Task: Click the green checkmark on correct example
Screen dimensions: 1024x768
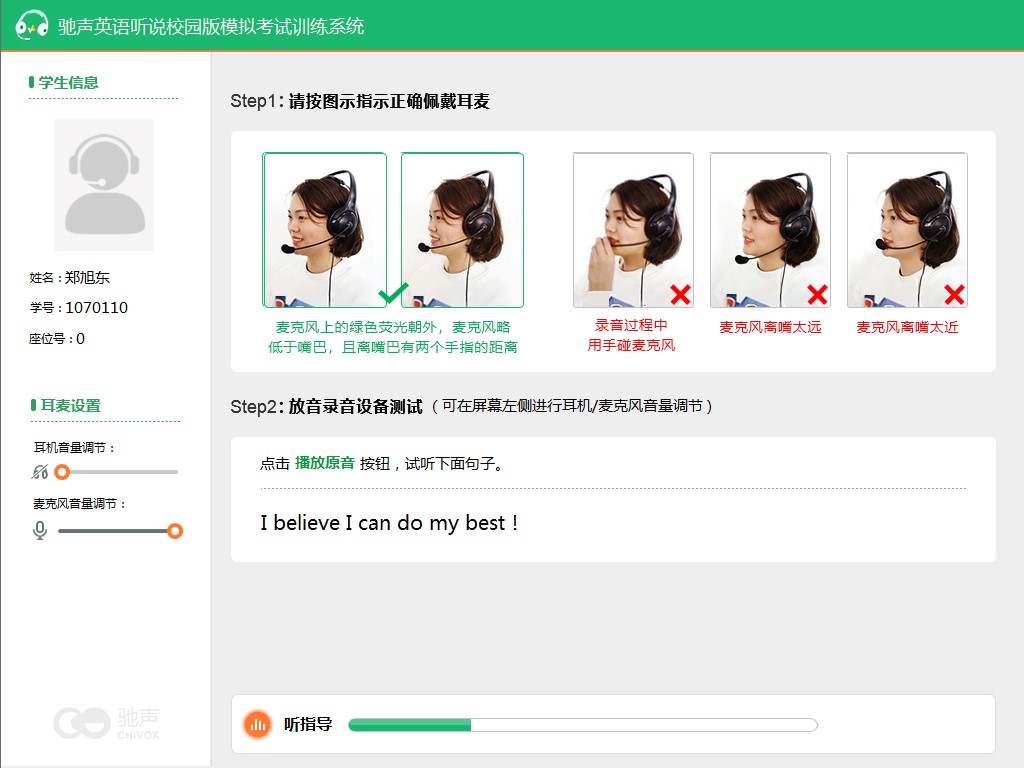Action: pyautogui.click(x=393, y=293)
